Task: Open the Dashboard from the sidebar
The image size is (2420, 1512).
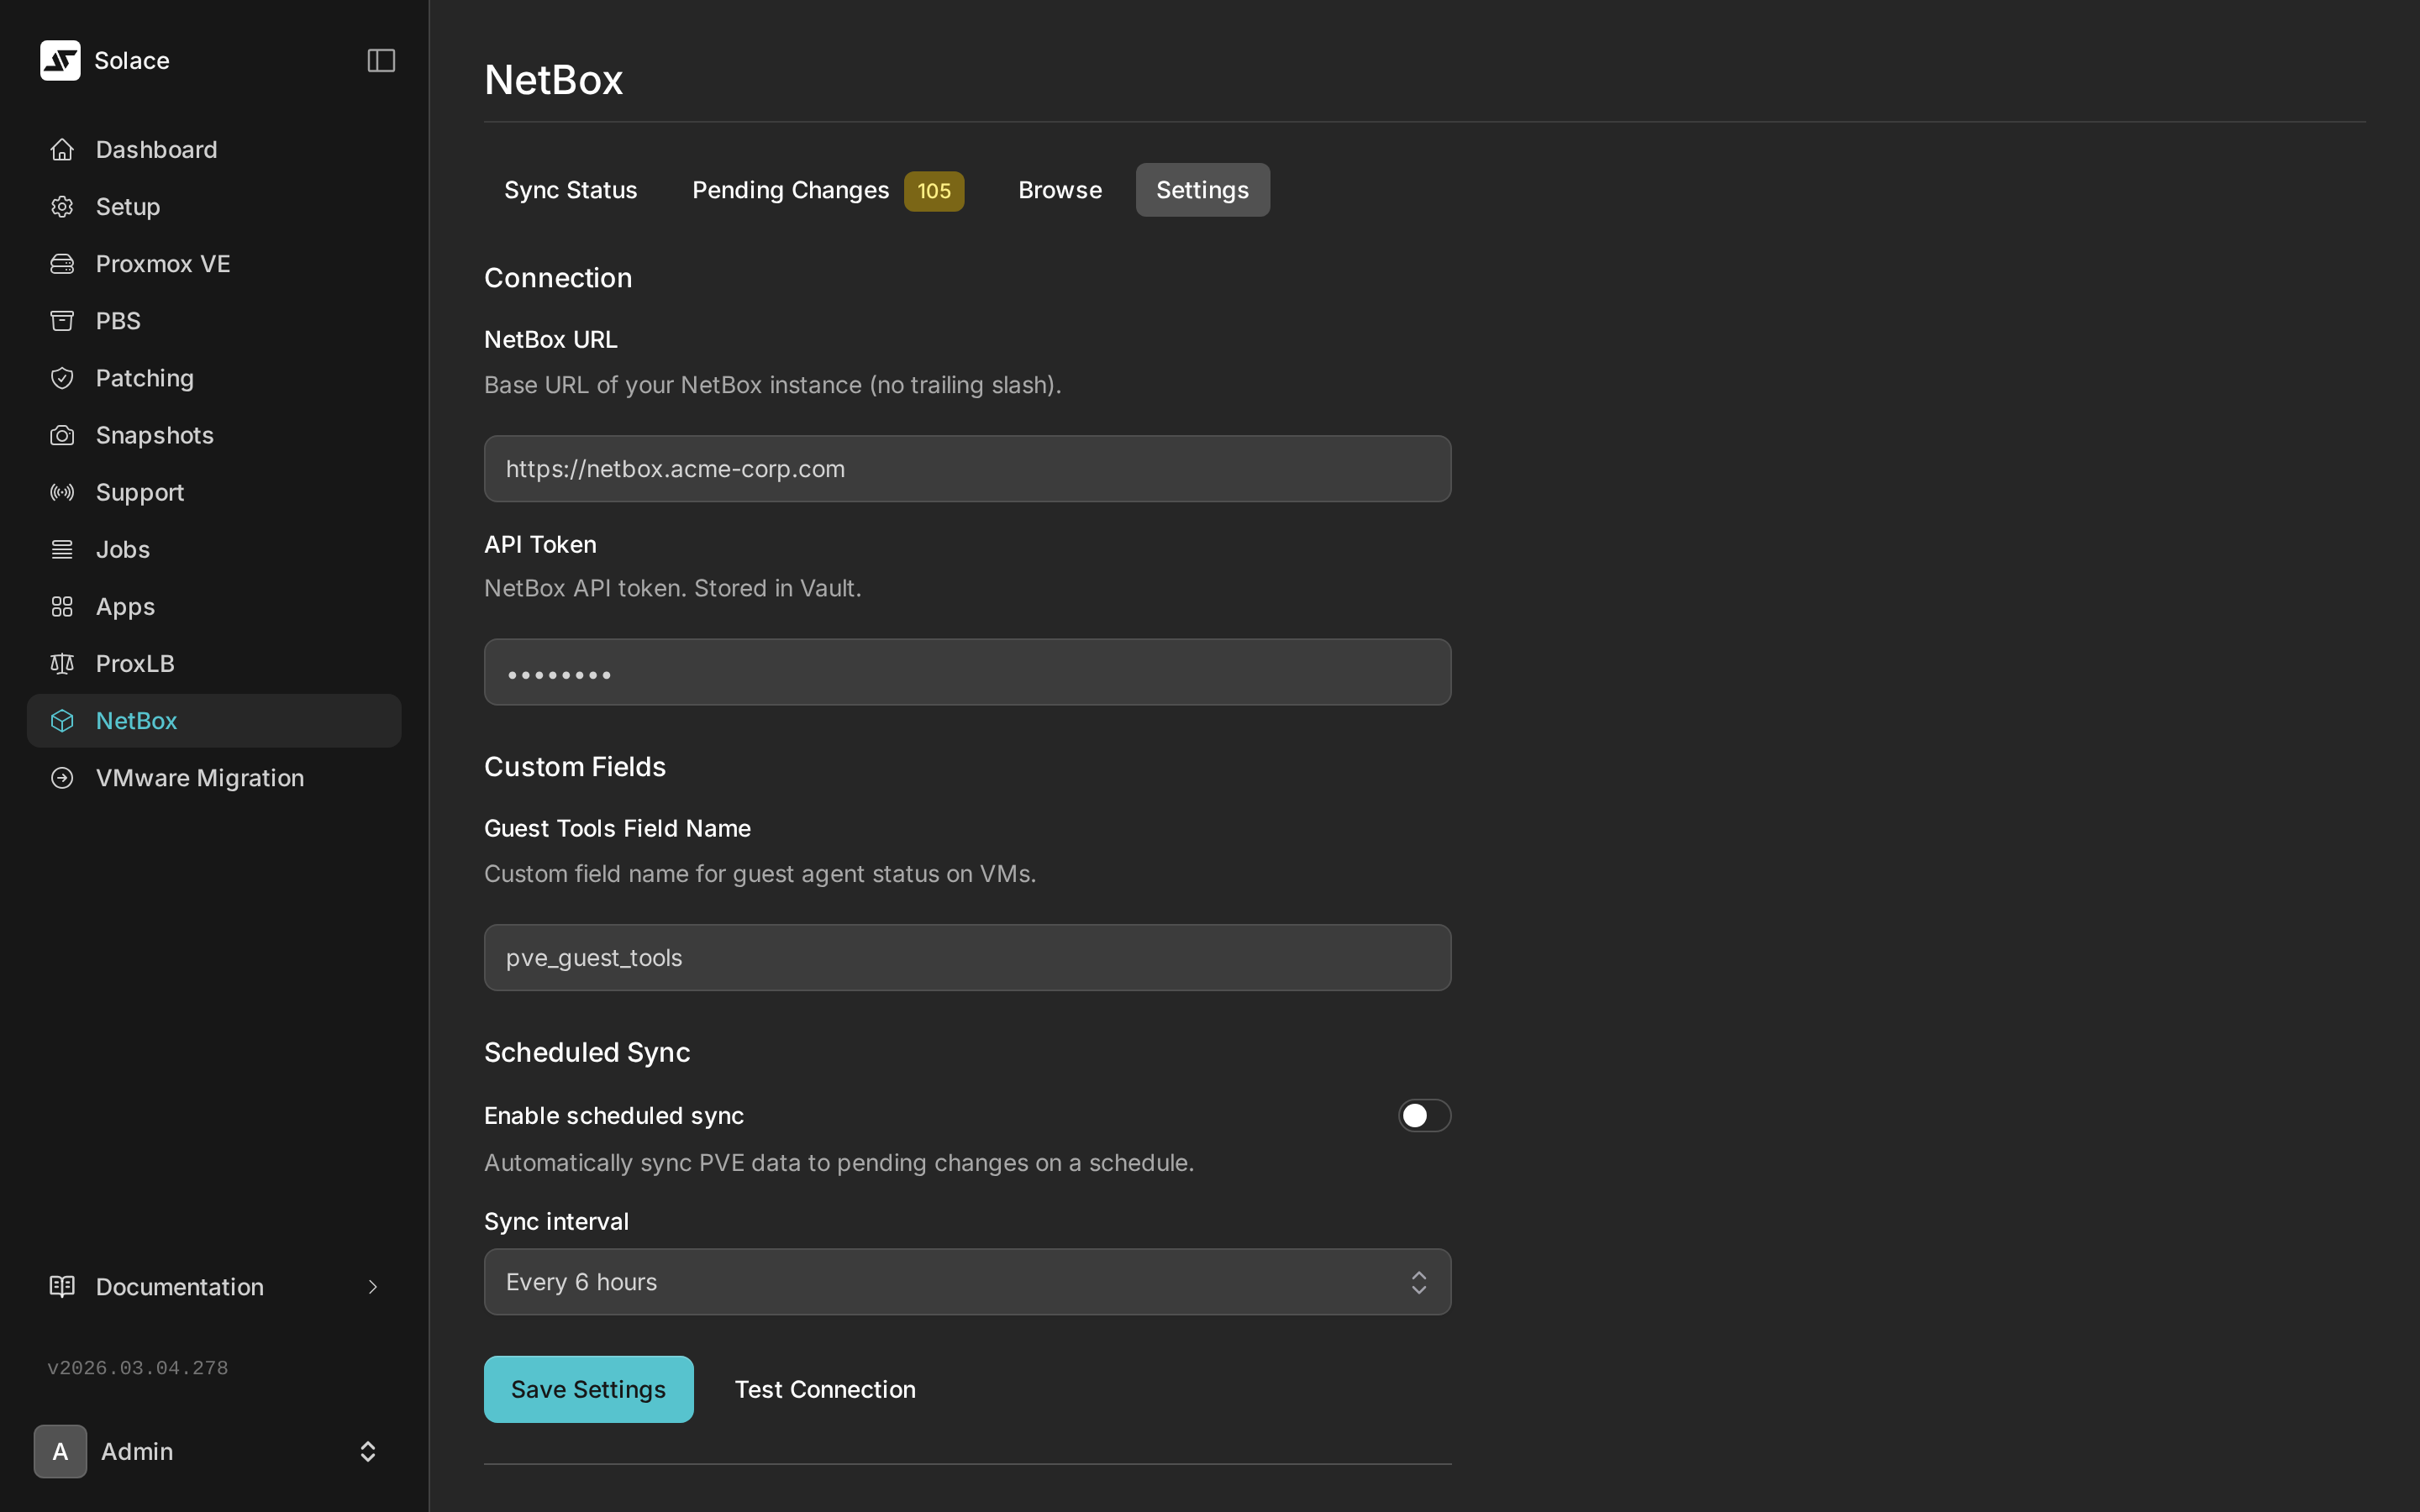Action: [156, 149]
